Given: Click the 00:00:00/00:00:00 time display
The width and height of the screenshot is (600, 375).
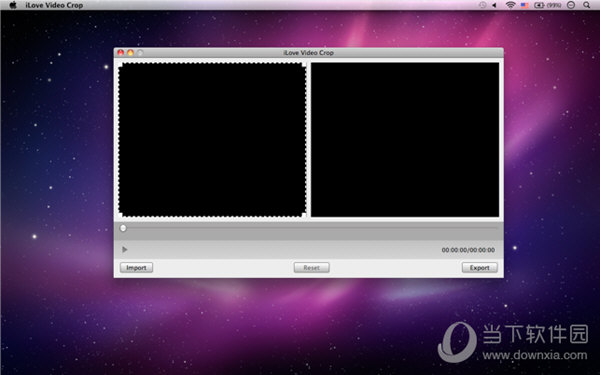Looking at the screenshot, I should click(468, 250).
